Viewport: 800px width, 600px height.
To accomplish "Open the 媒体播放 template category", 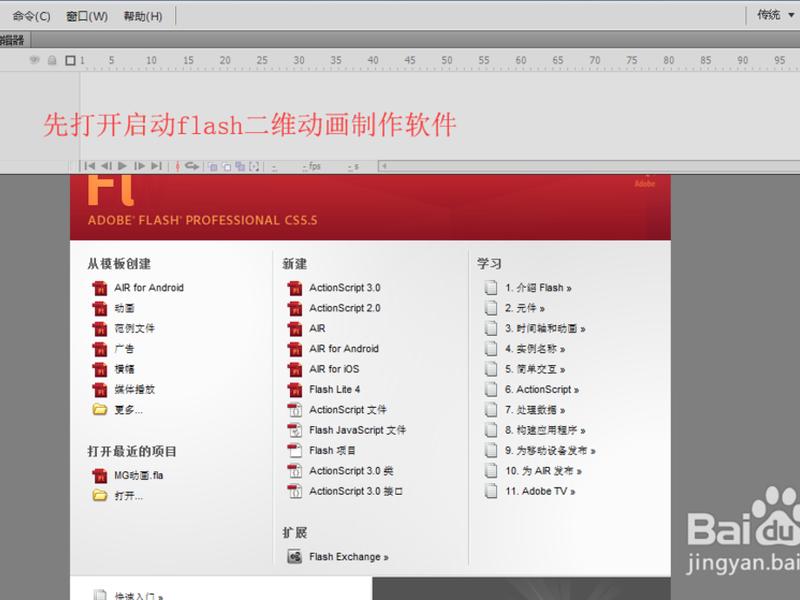I will coord(134,390).
